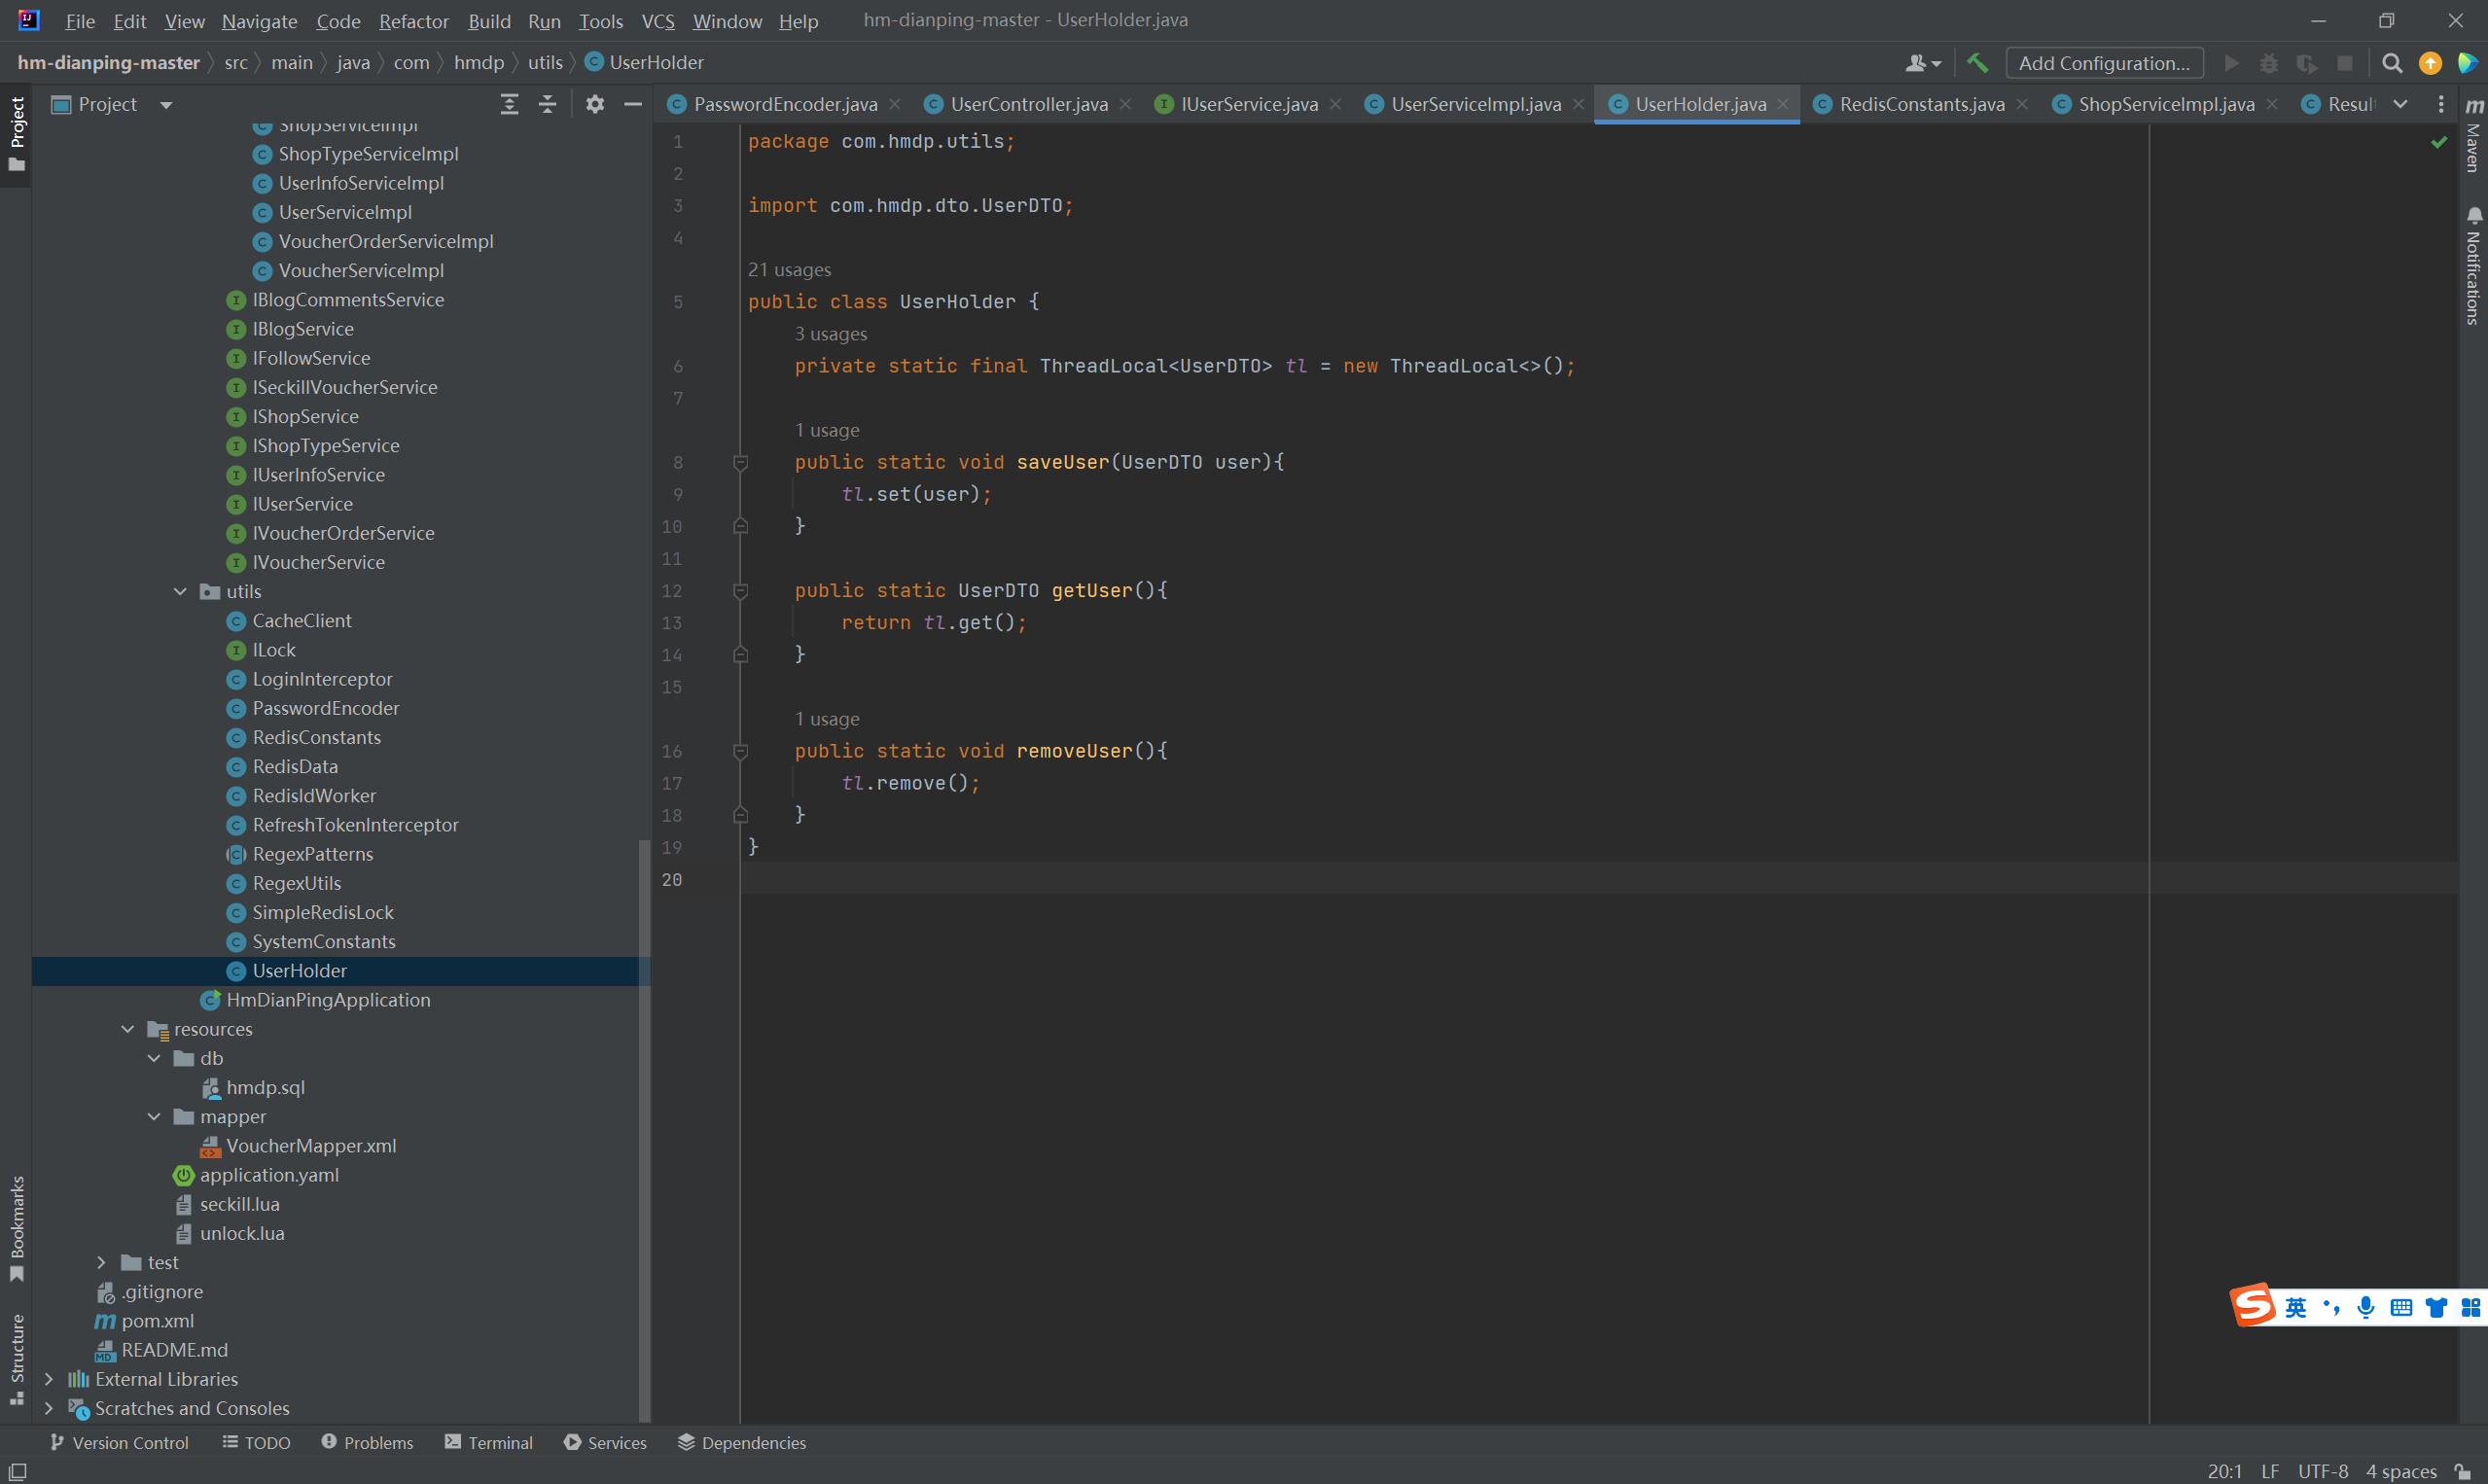The image size is (2488, 1484).
Task: Toggle read-only lock in status bar
Action: 2463,1471
